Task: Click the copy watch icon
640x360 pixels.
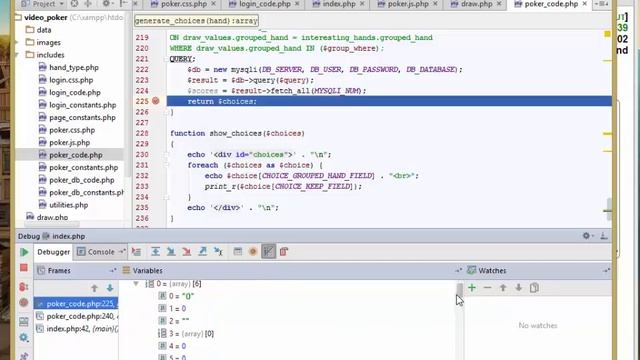Action: [x=534, y=288]
